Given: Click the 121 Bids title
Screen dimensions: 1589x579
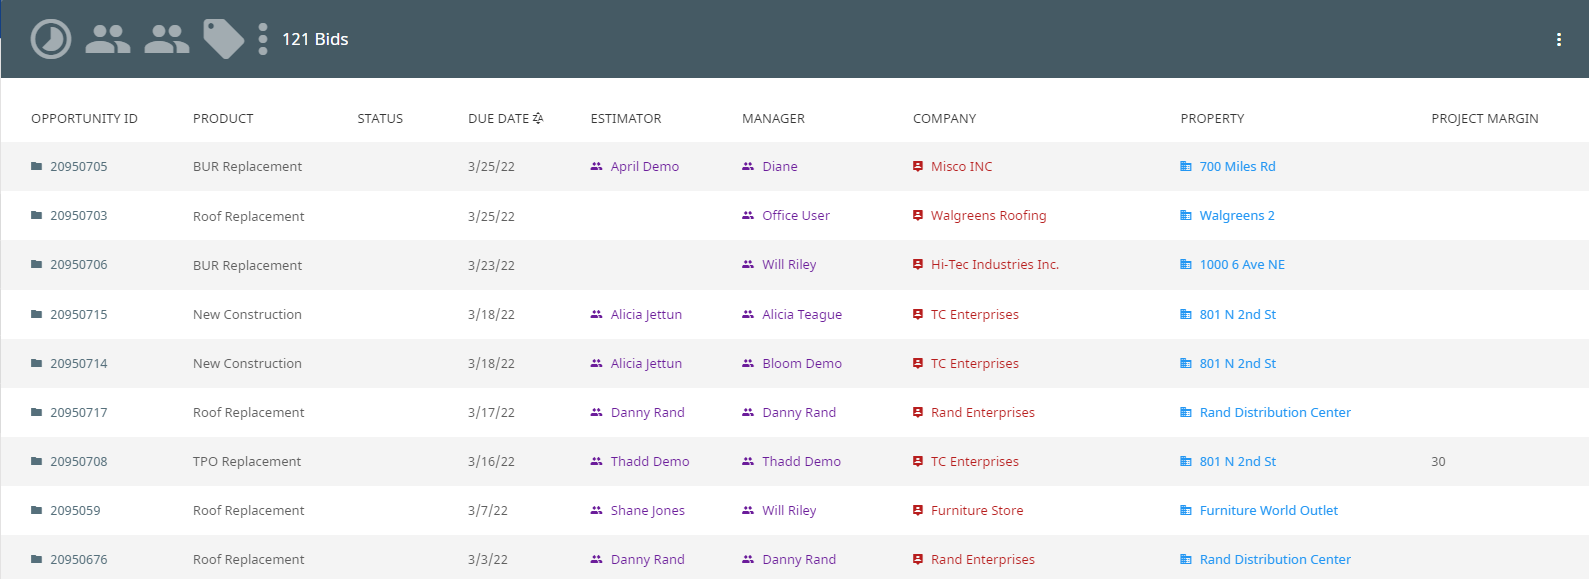Looking at the screenshot, I should click(315, 39).
